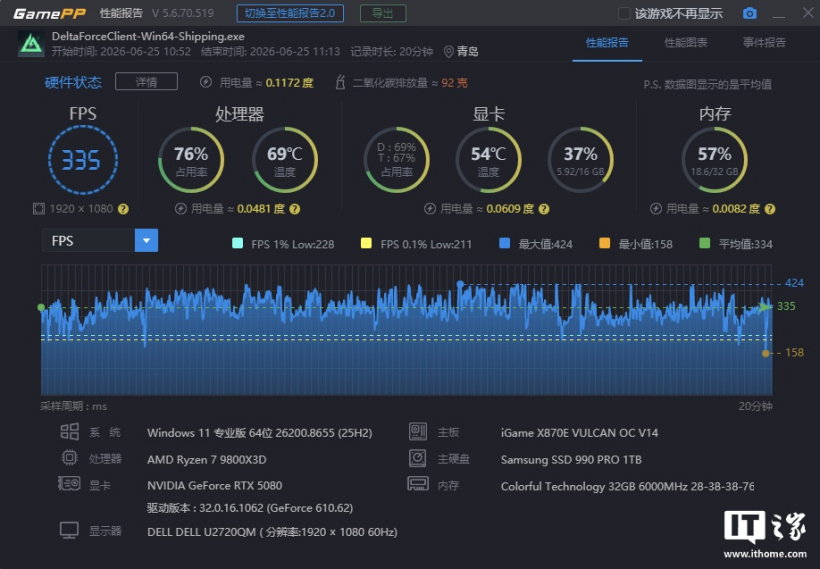This screenshot has width=820, height=569.
Task: Click the cyan FPS 1% Low swatch
Action: (x=237, y=243)
